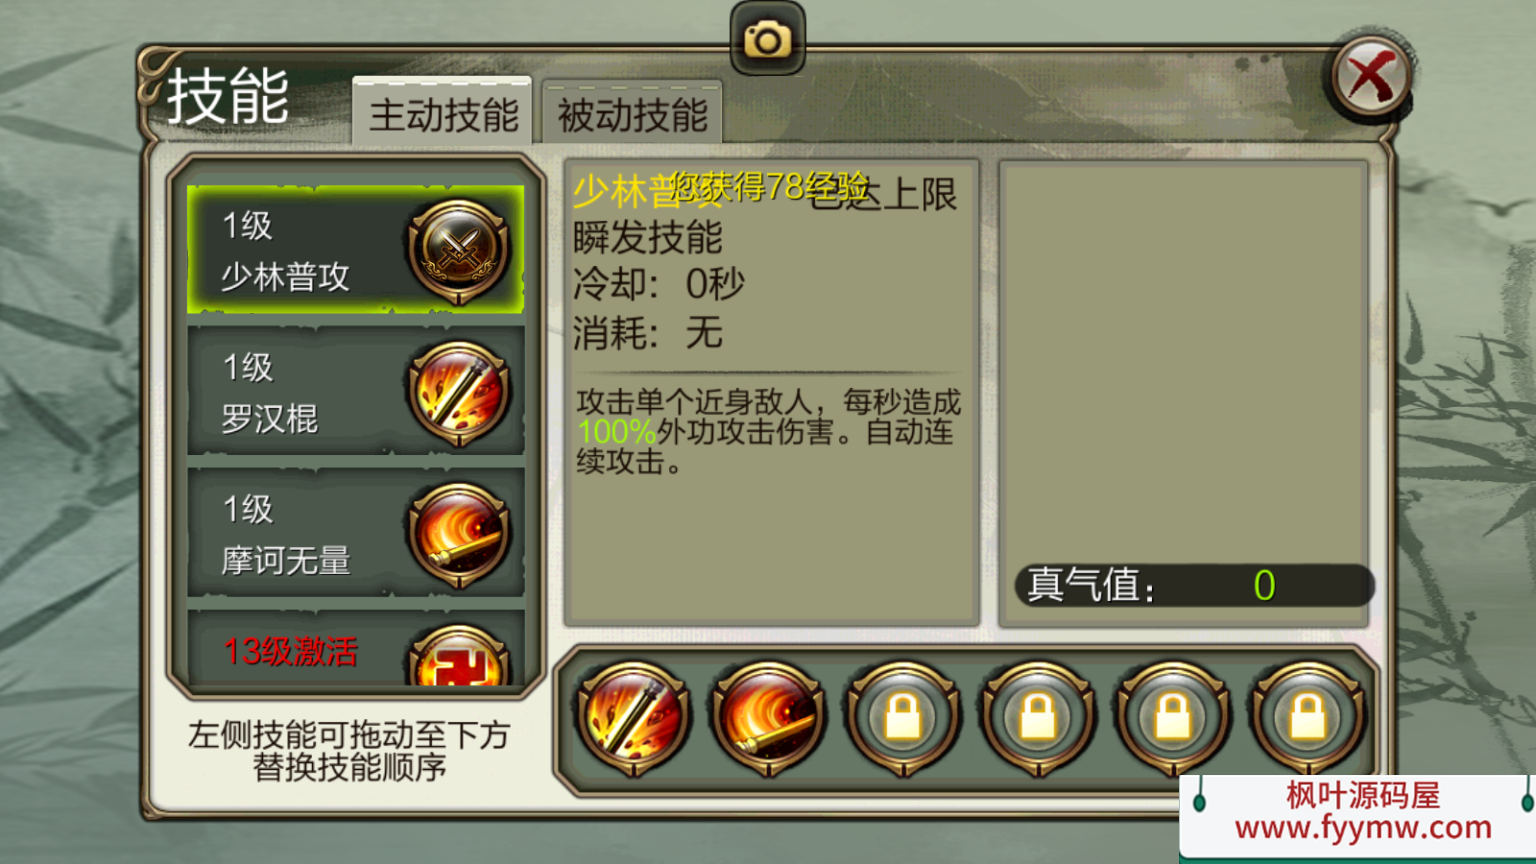Tap the second locked skill slot
Image resolution: width=1536 pixels, height=864 pixels.
click(x=1038, y=718)
